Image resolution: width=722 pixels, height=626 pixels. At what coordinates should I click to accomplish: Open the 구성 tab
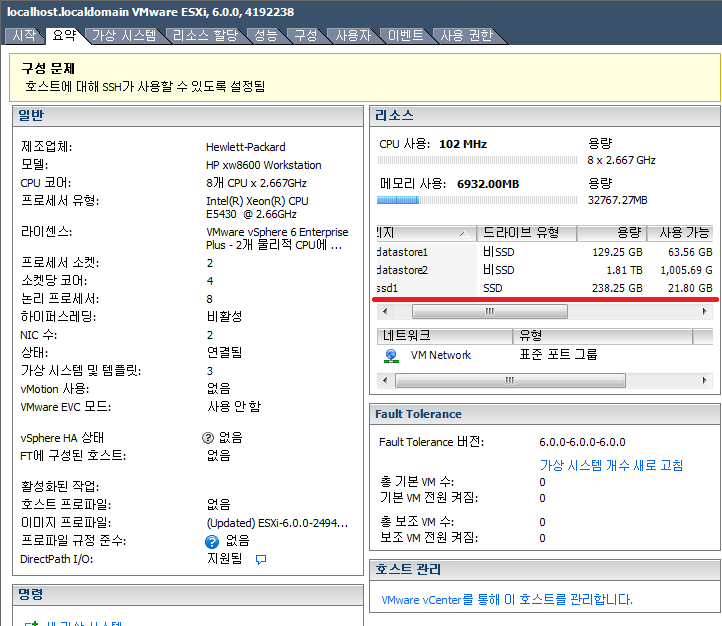point(306,35)
